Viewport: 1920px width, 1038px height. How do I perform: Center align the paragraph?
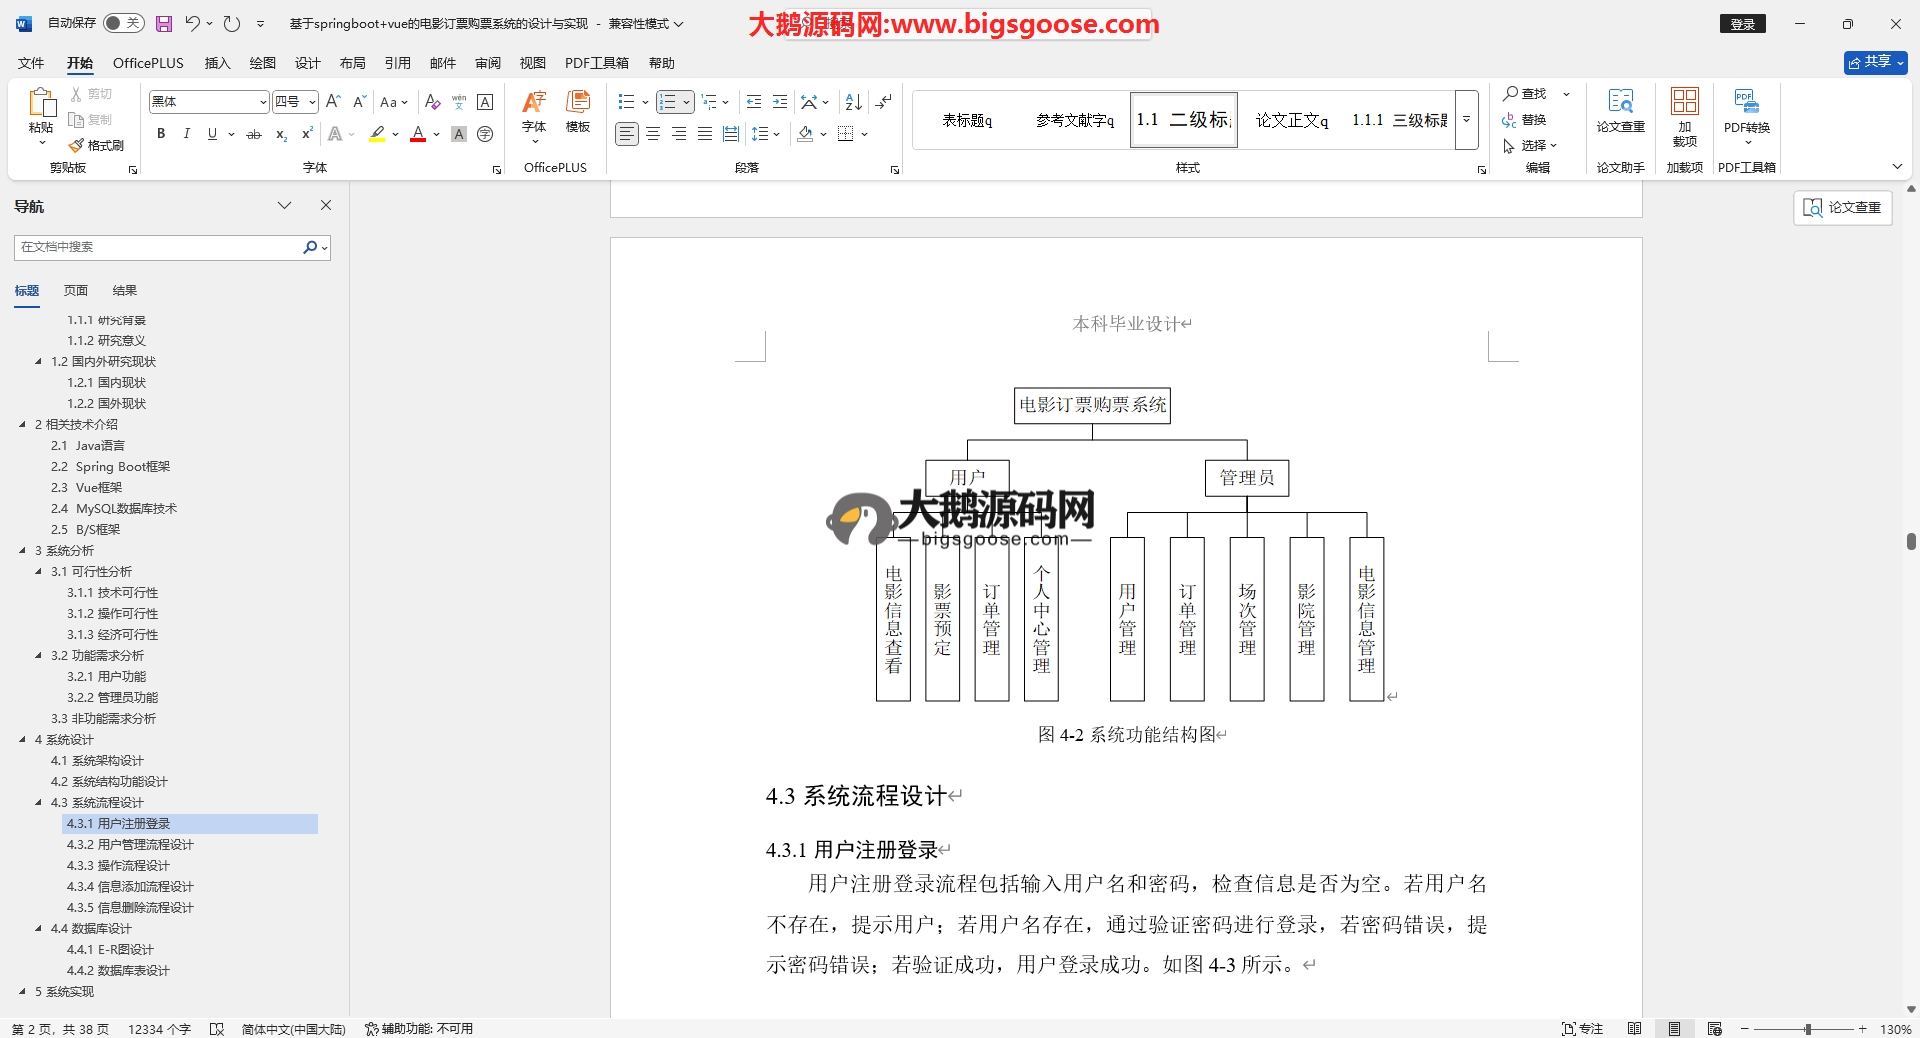tap(653, 134)
